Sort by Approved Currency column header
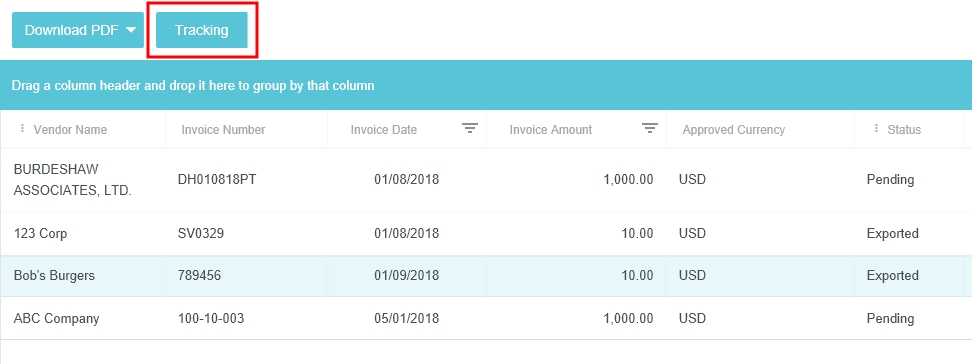This screenshot has width=972, height=364. [x=733, y=130]
